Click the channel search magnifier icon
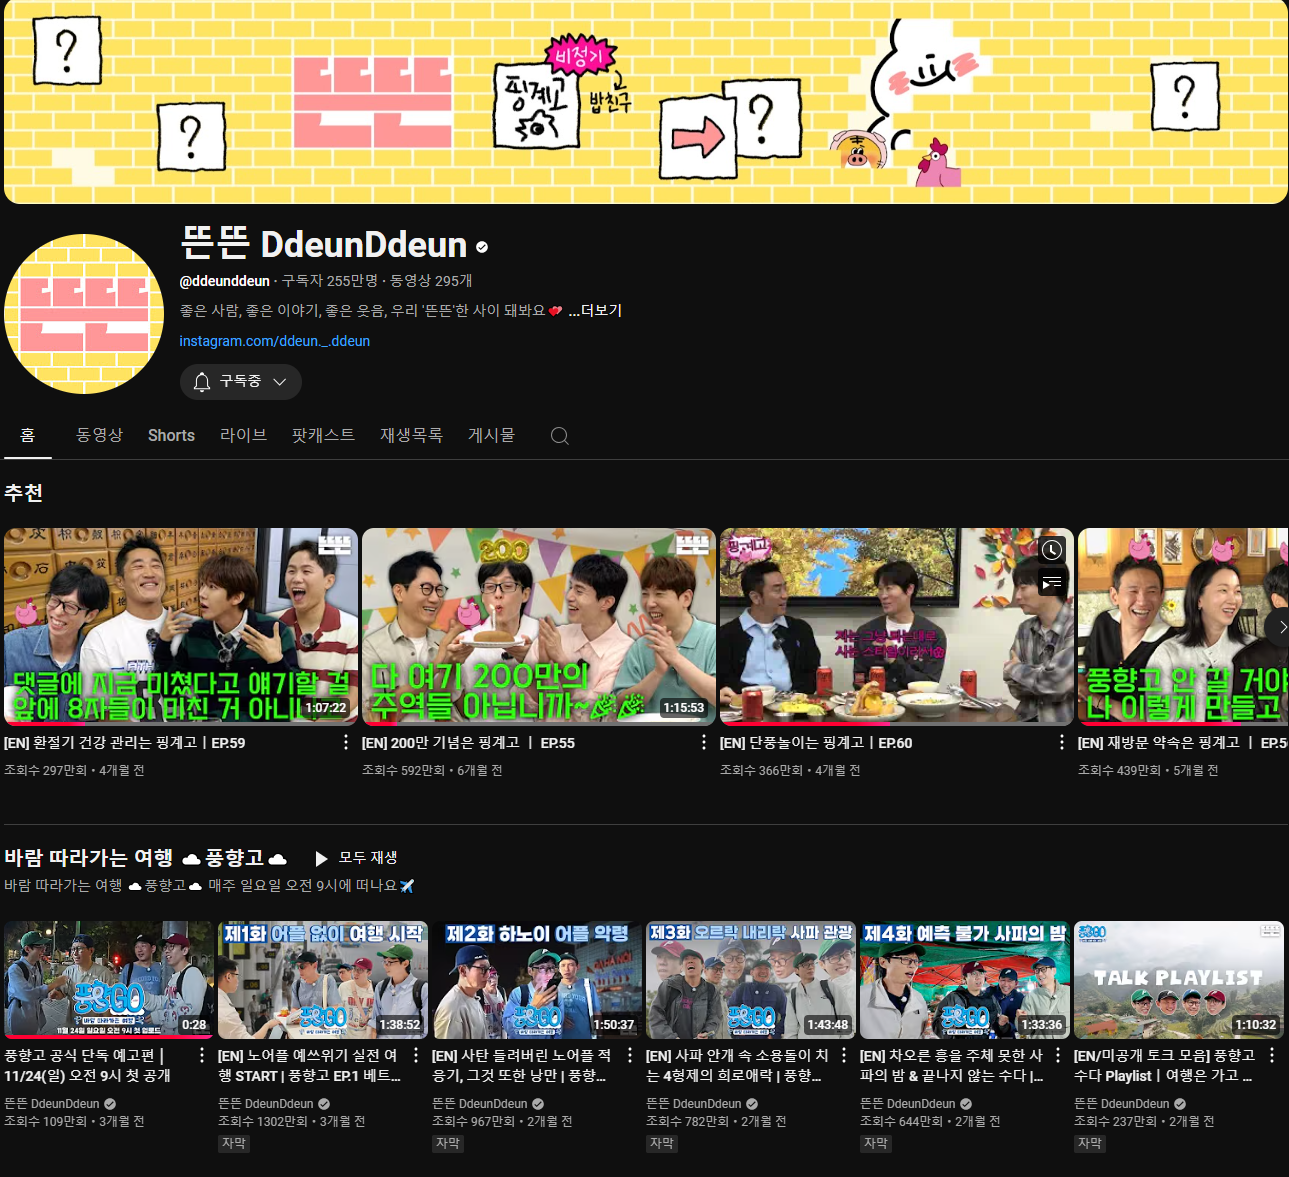 [560, 436]
